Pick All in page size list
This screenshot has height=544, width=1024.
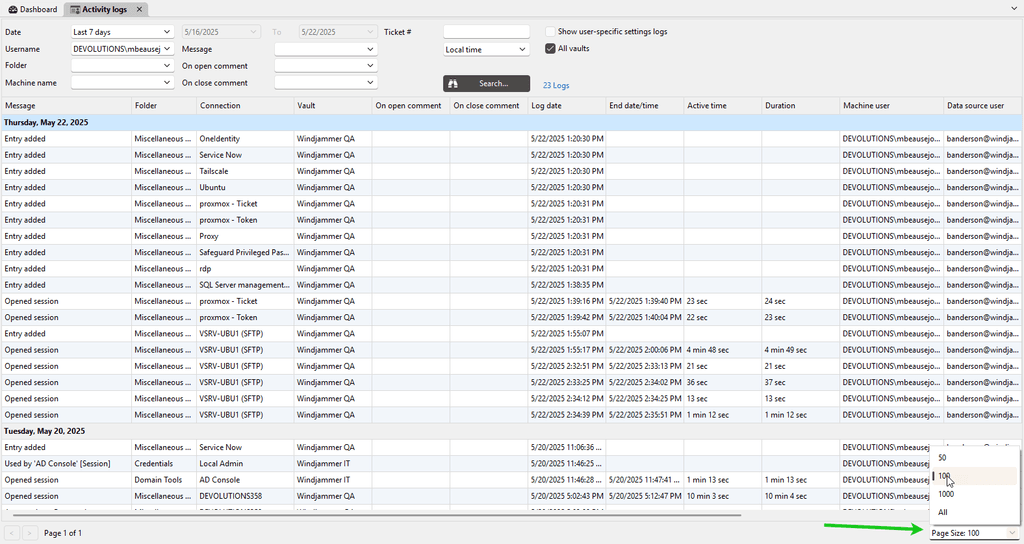[943, 512]
